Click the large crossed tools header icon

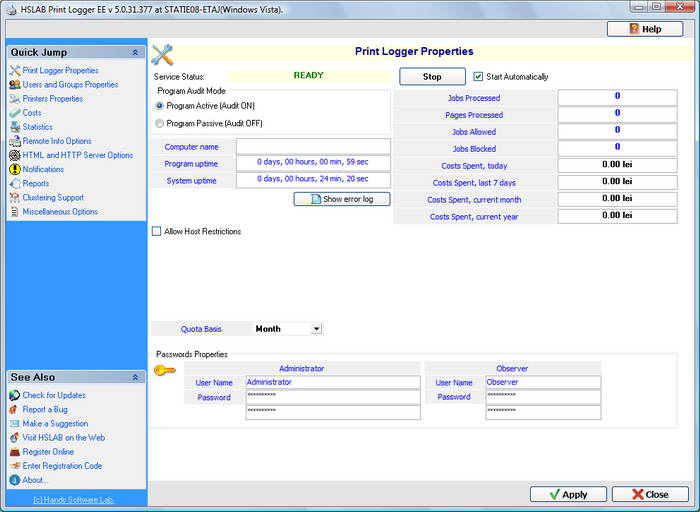point(162,54)
